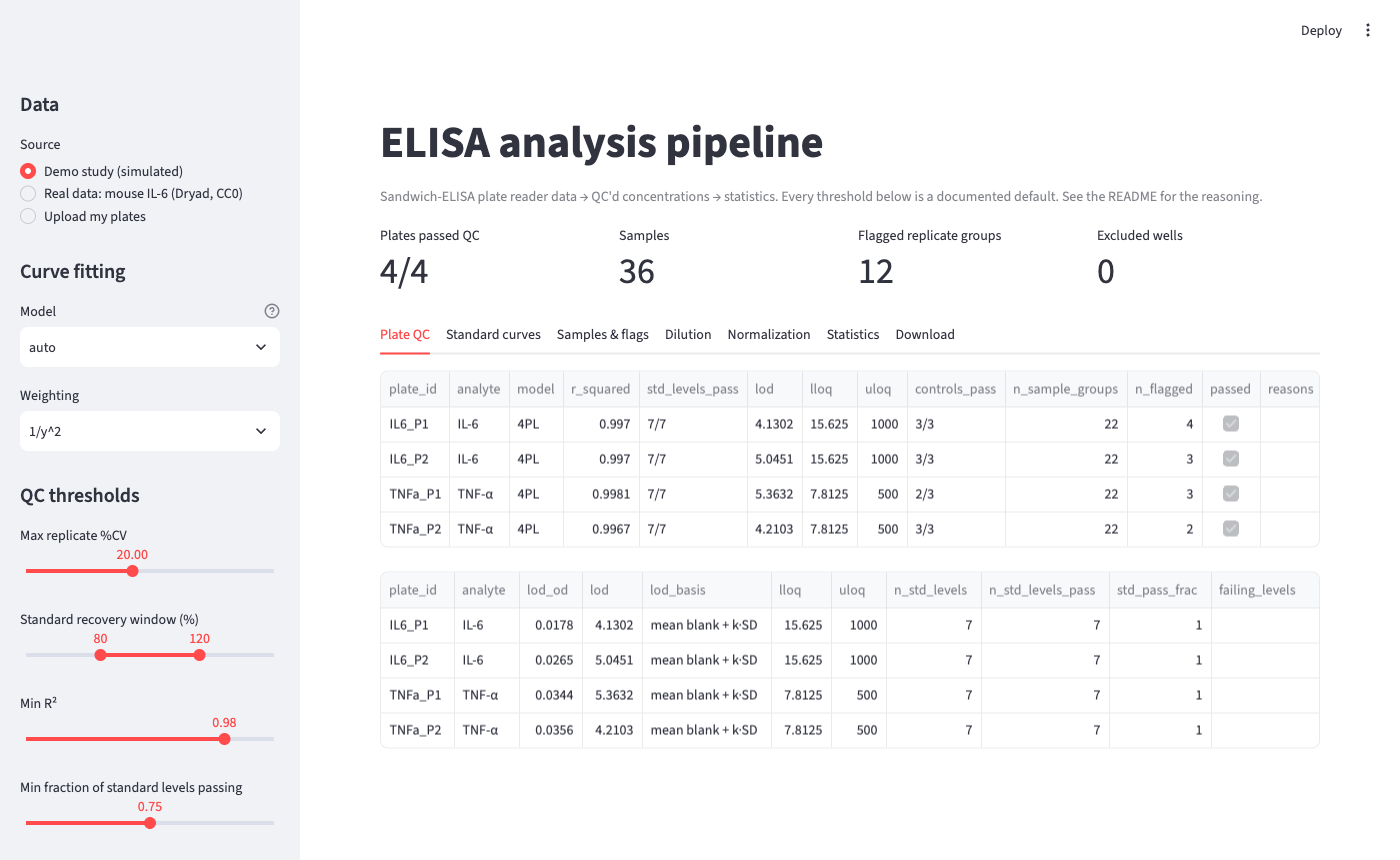Click the Flagged replicate groups value 12

point(876,271)
